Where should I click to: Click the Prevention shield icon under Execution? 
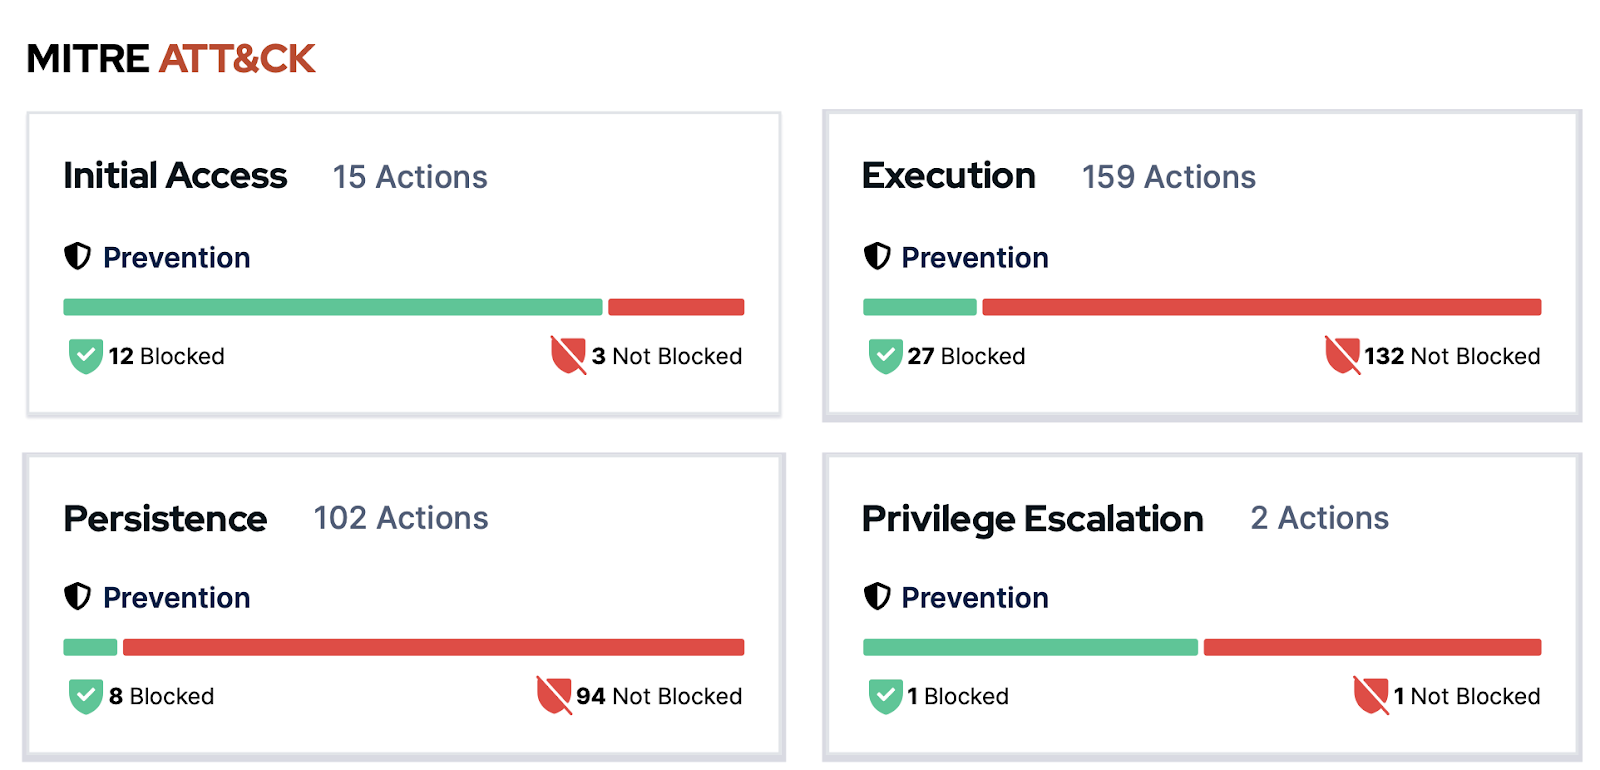tap(877, 257)
